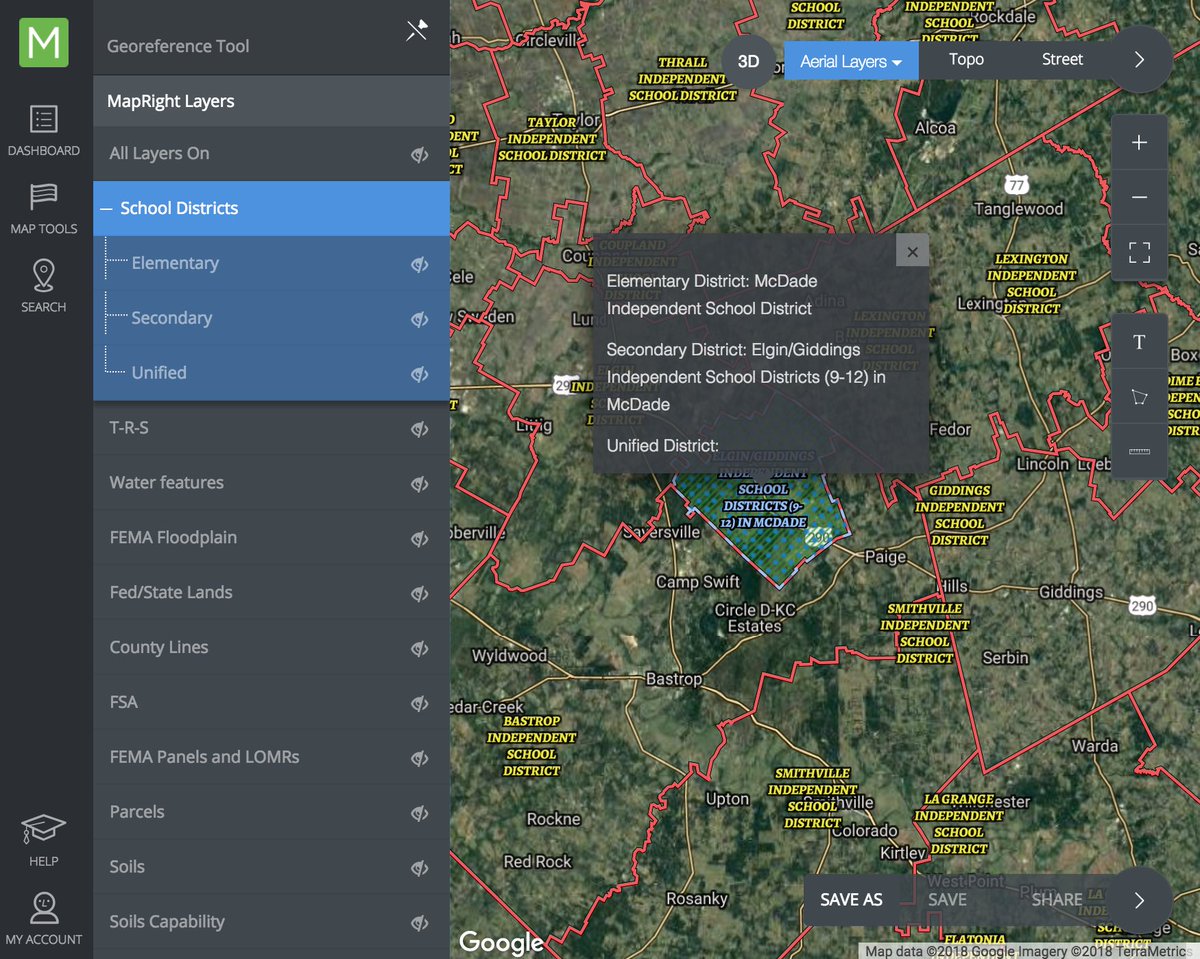Select the Fed/State Lands layer row

271,593
